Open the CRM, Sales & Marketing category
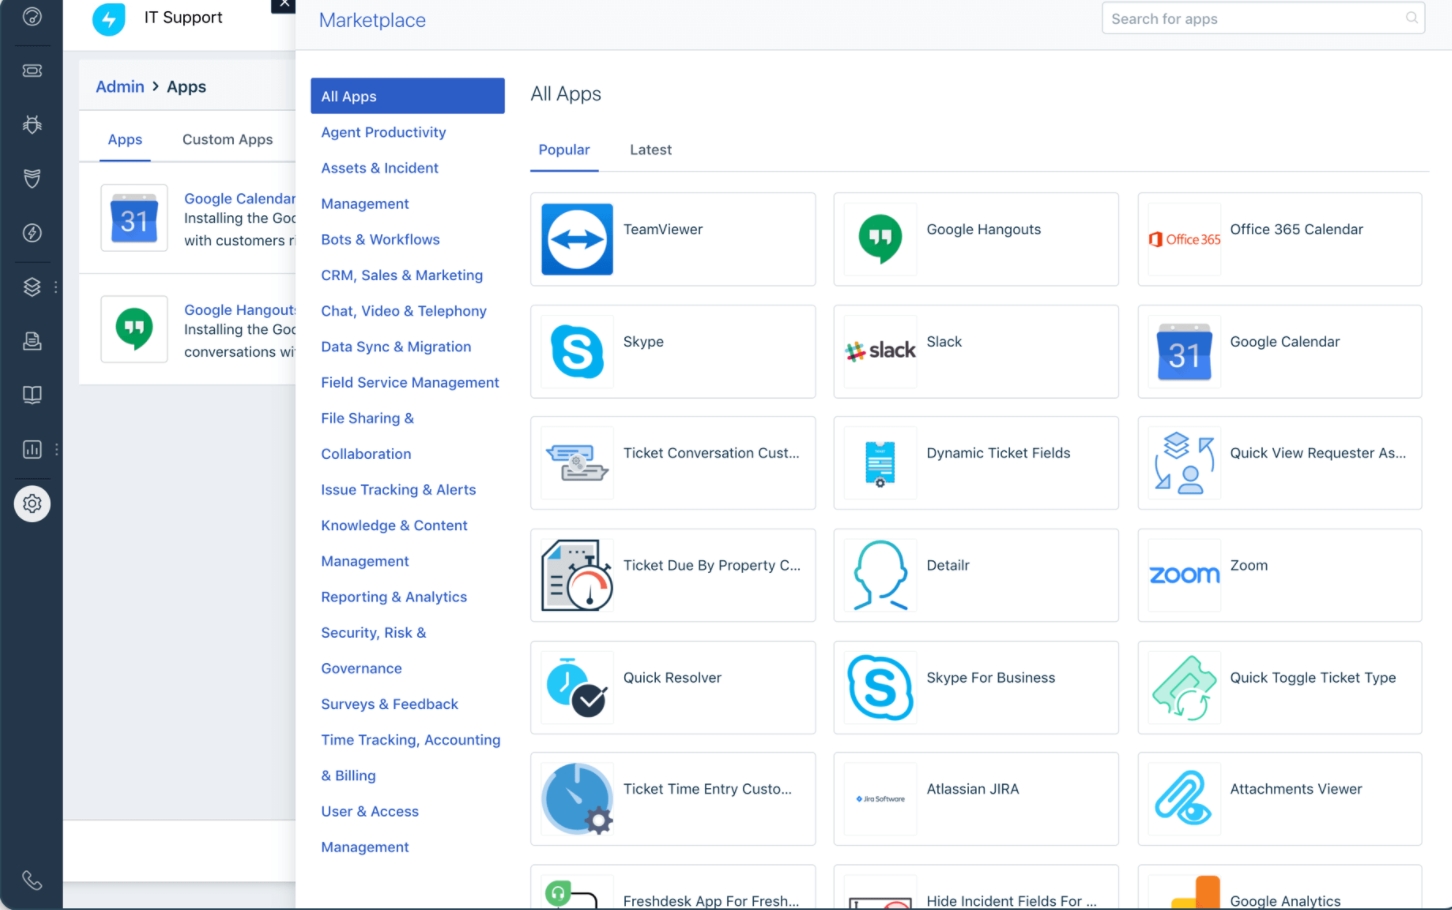The width and height of the screenshot is (1452, 910). point(402,275)
